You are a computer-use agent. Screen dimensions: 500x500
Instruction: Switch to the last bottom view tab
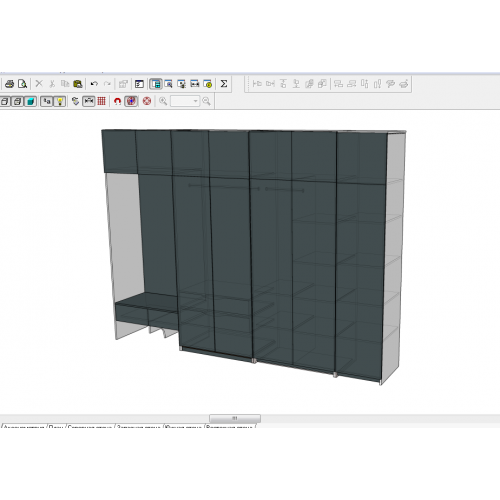coord(230,426)
